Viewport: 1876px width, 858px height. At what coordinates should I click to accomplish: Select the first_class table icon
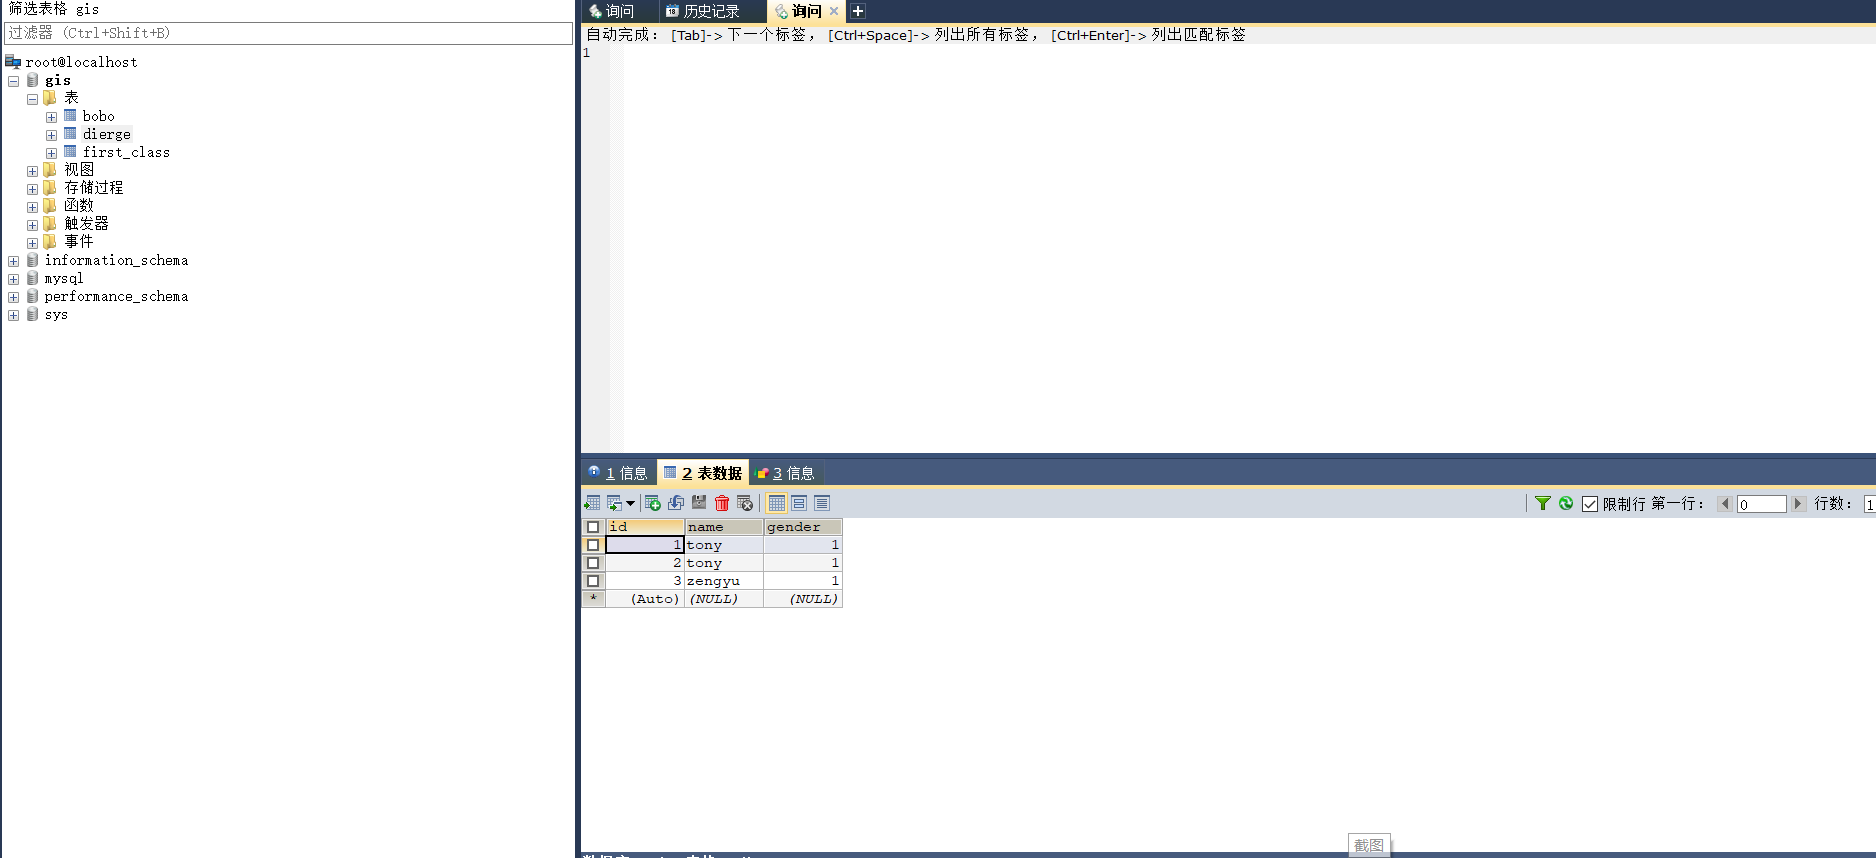(70, 152)
